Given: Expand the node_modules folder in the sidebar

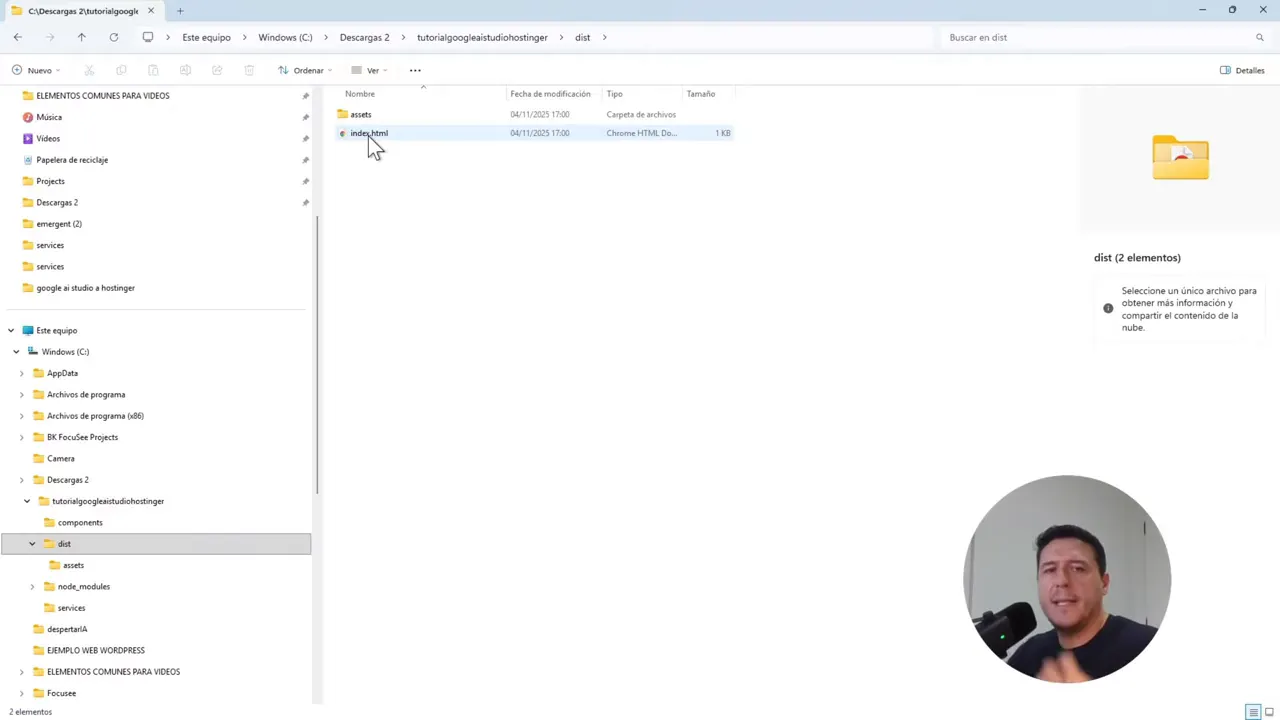Looking at the screenshot, I should point(32,586).
